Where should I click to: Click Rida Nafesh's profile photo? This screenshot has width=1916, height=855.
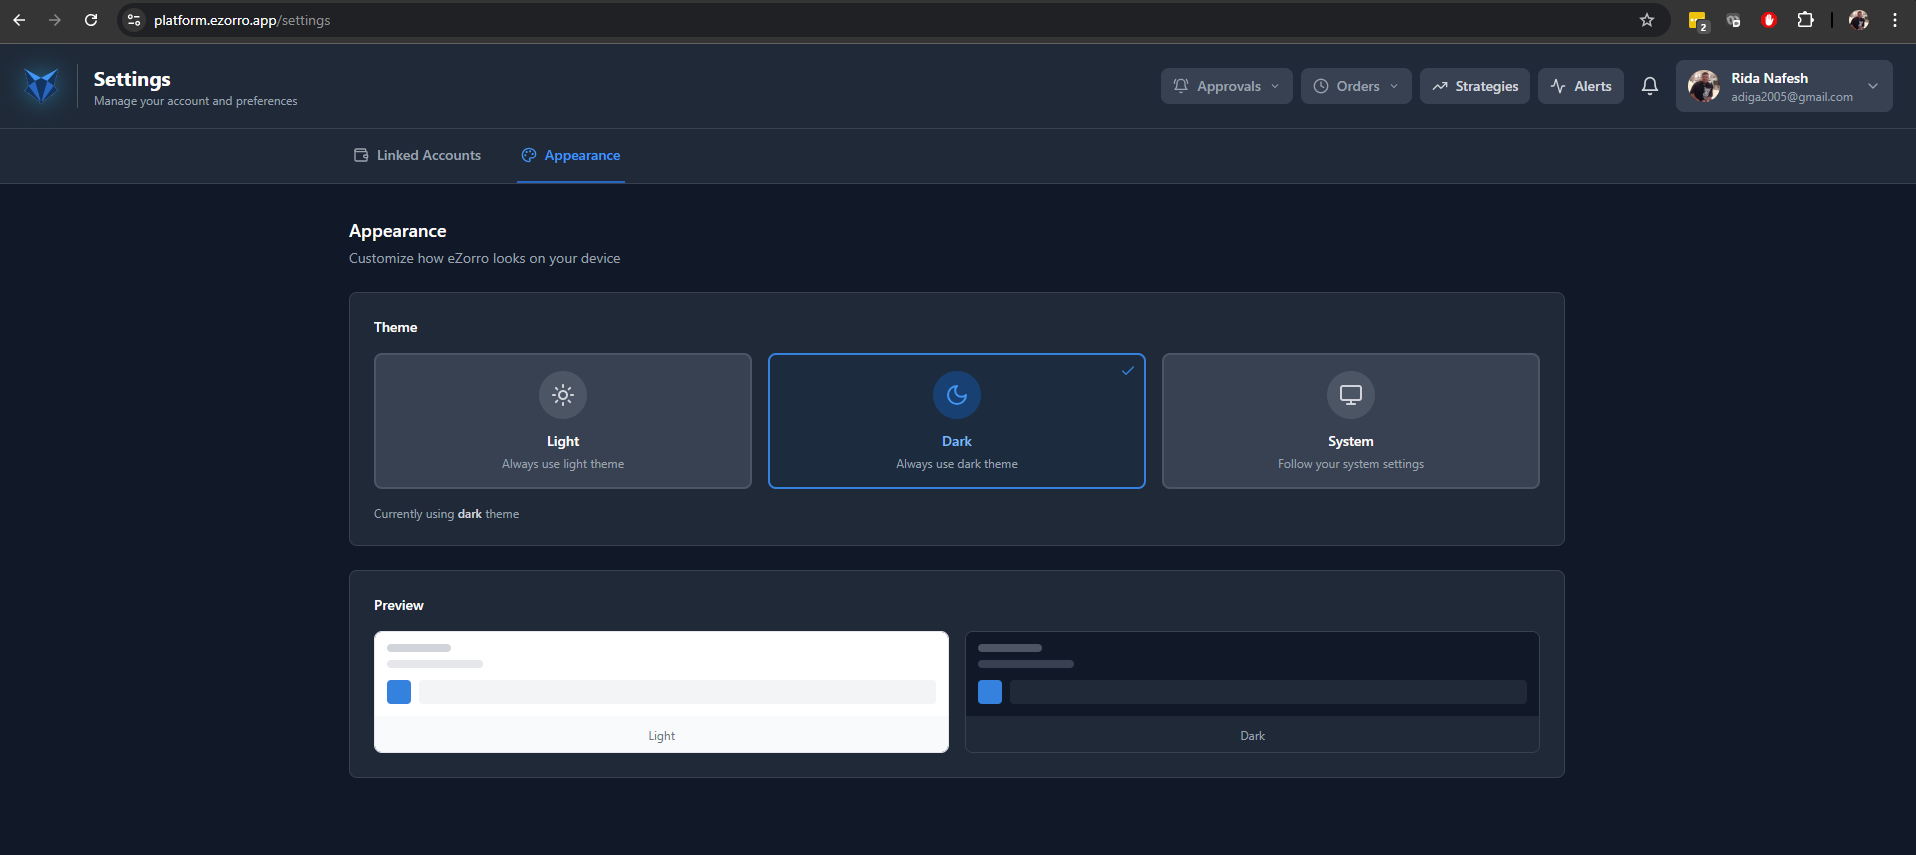pos(1704,86)
